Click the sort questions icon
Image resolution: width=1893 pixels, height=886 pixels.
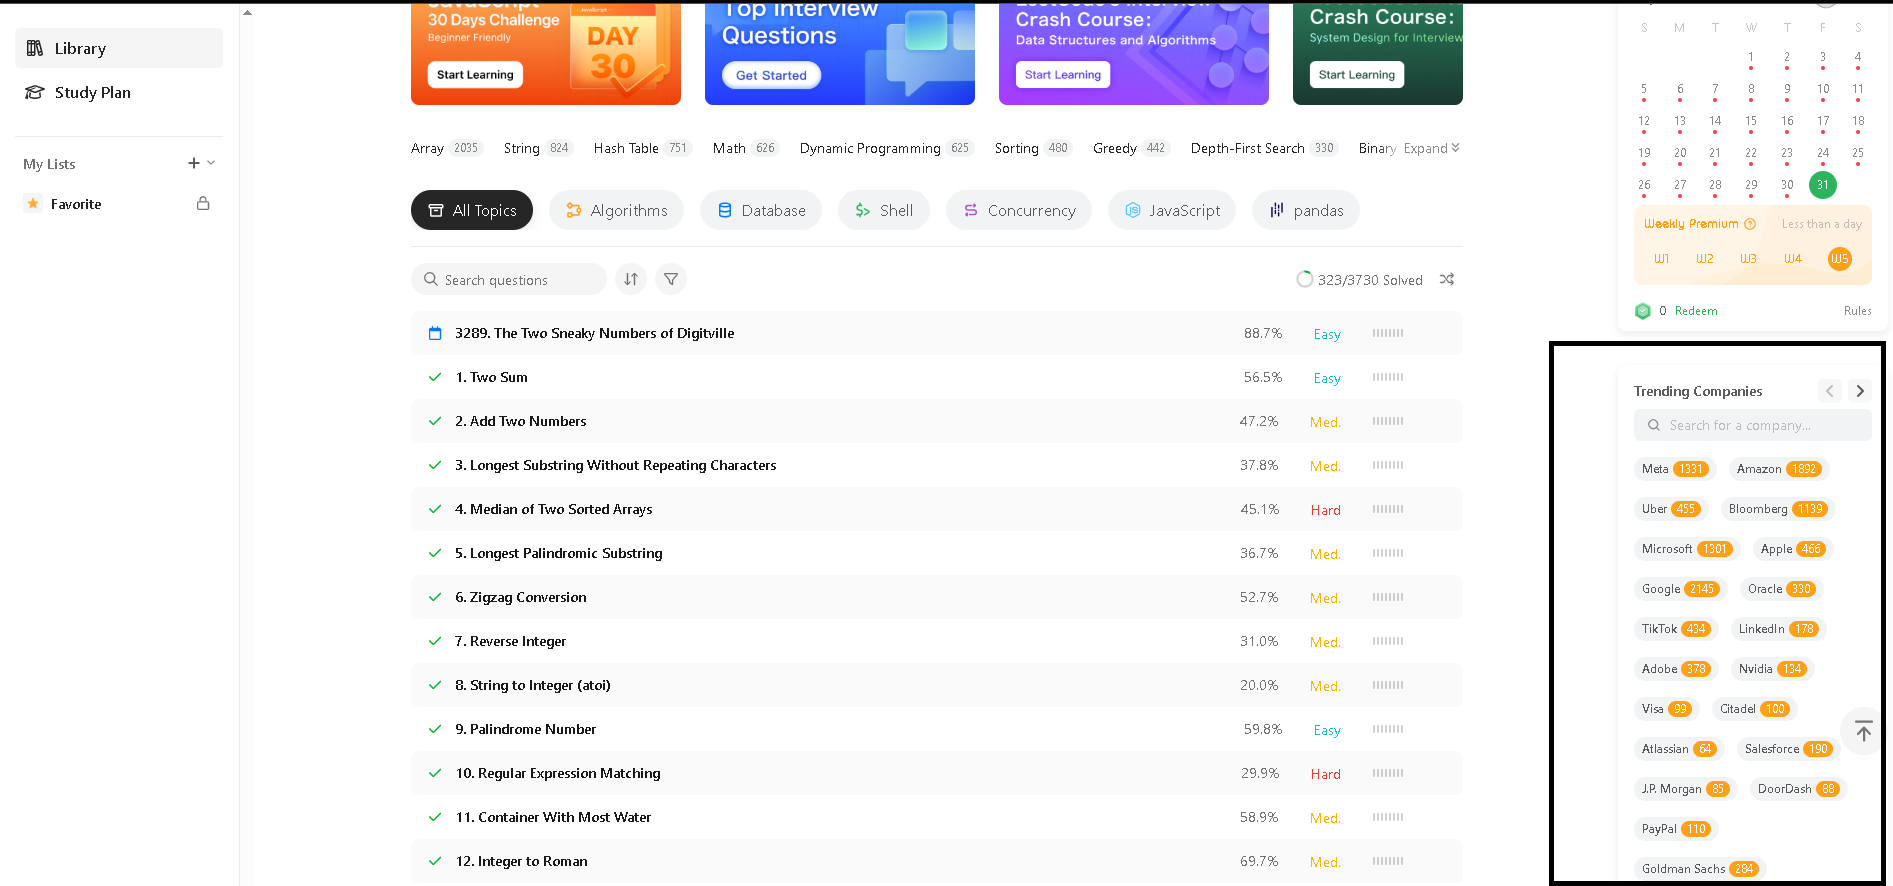pos(631,279)
